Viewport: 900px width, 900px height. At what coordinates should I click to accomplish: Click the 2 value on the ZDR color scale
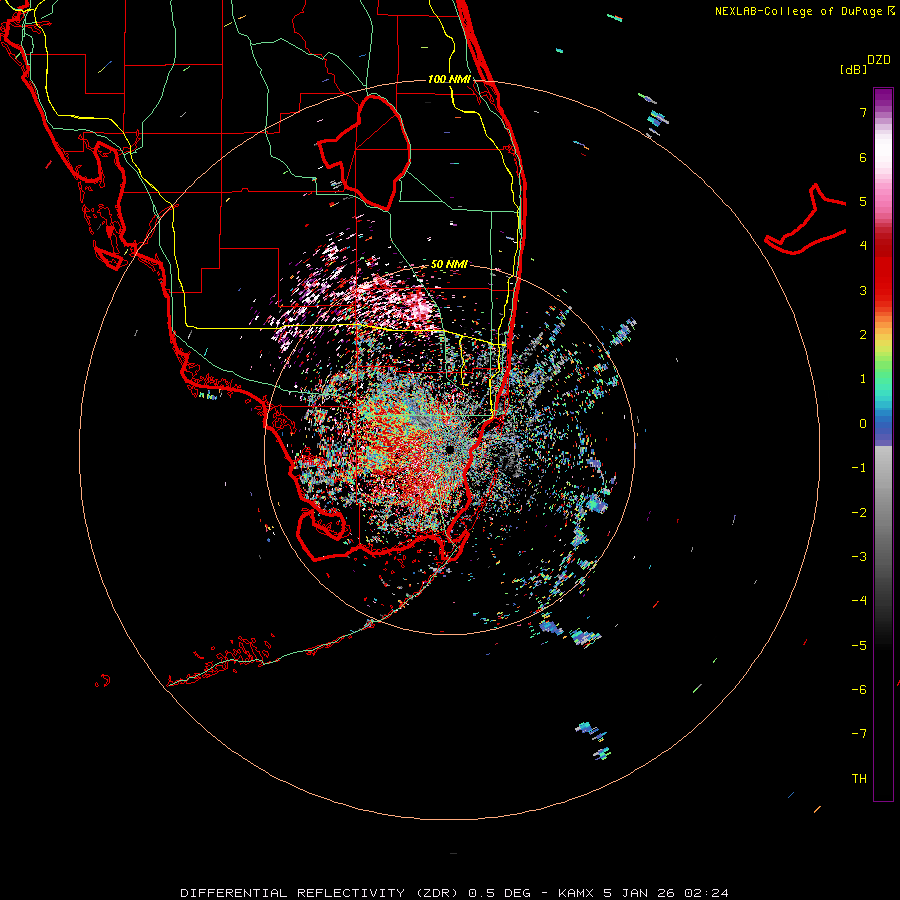pyautogui.click(x=863, y=335)
